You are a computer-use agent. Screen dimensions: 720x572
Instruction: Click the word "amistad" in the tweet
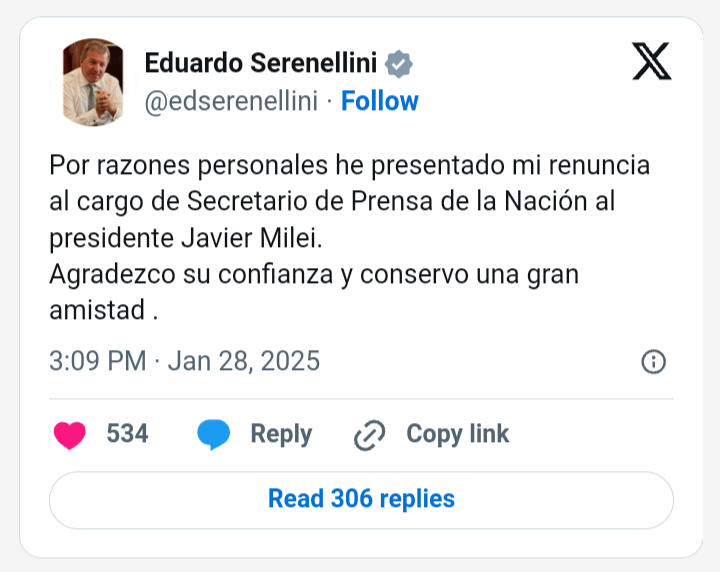(97, 310)
